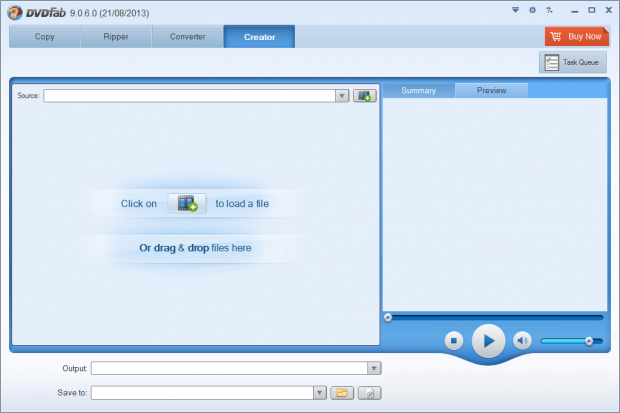Browse for folder next to Save to

coord(342,393)
